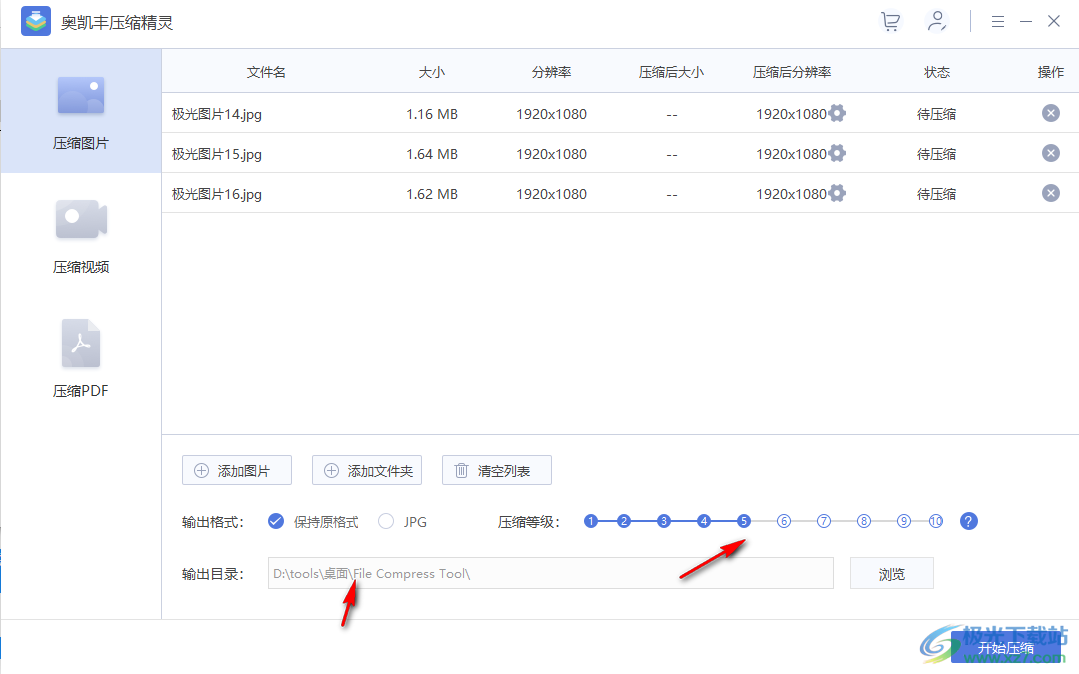Set compression level to 3
This screenshot has height=674, width=1079.
(x=663, y=521)
